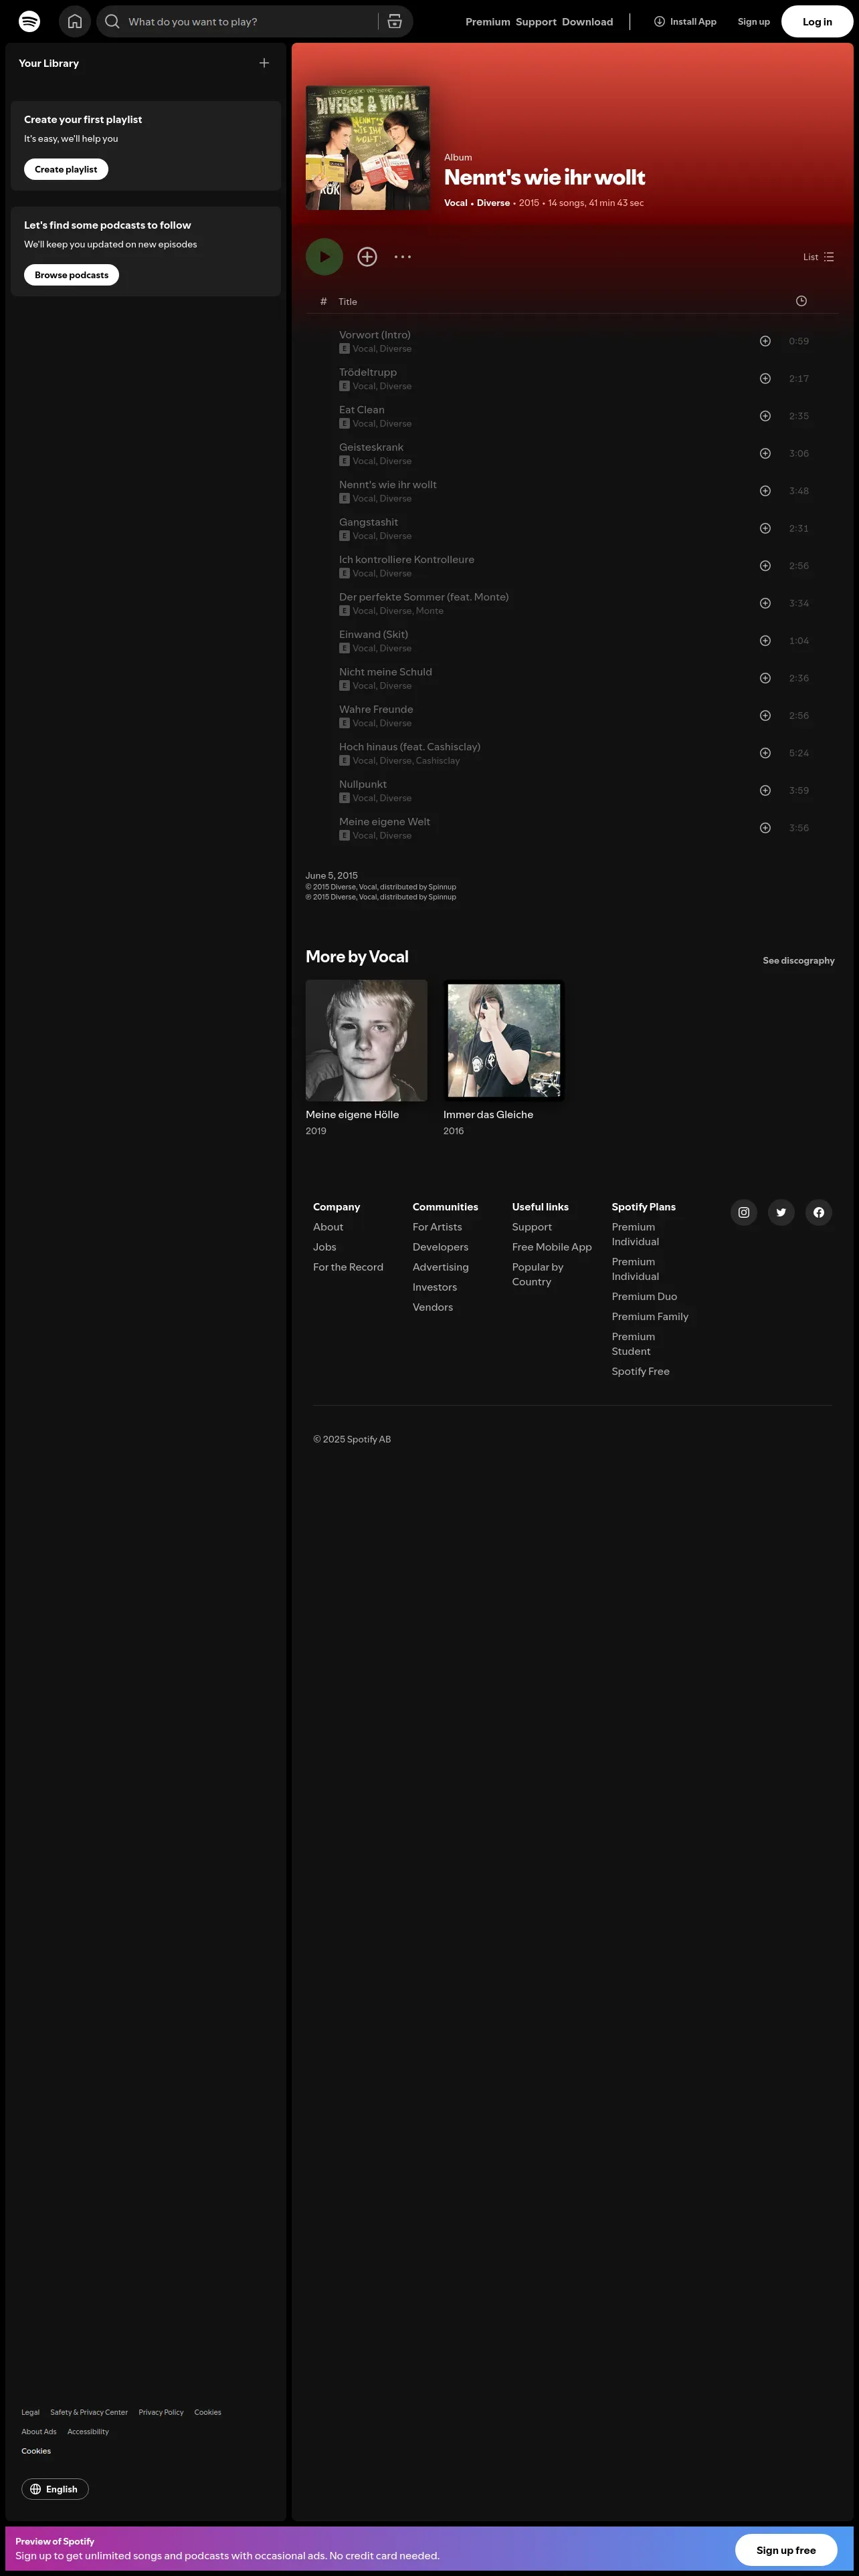Add Nennt's wie ihr wollt track

point(765,491)
